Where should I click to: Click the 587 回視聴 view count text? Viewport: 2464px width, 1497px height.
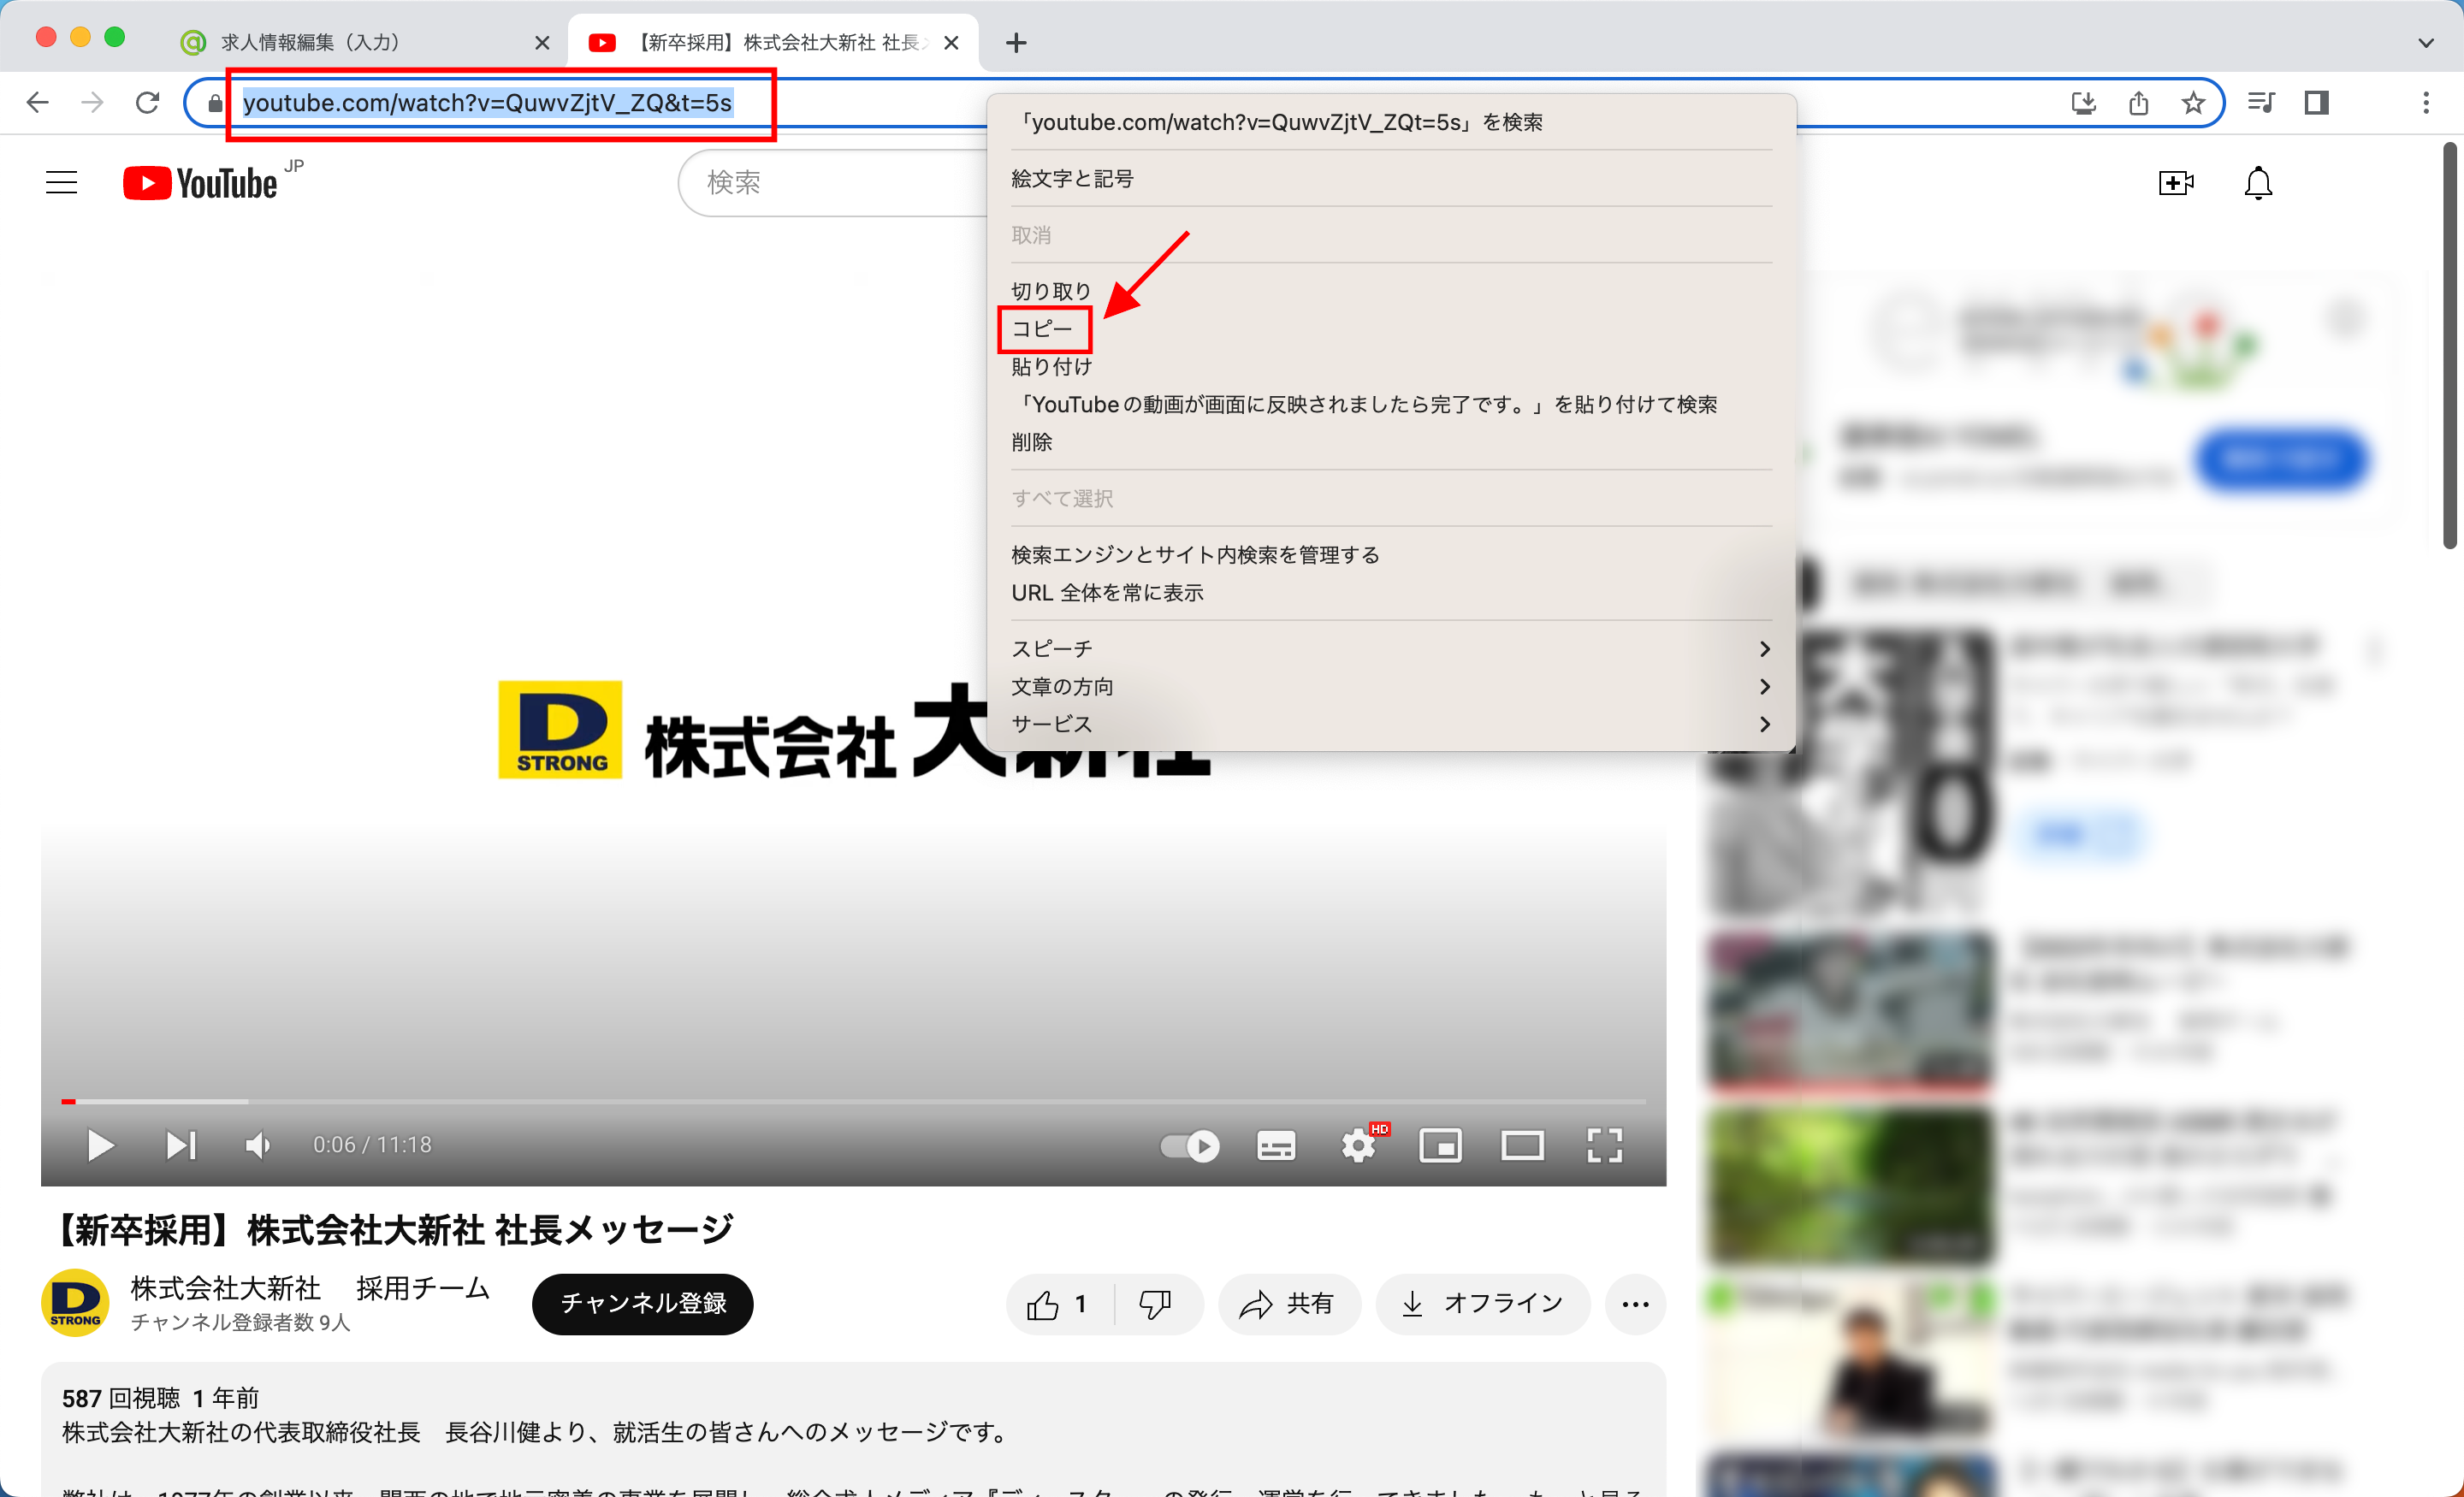coord(121,1398)
